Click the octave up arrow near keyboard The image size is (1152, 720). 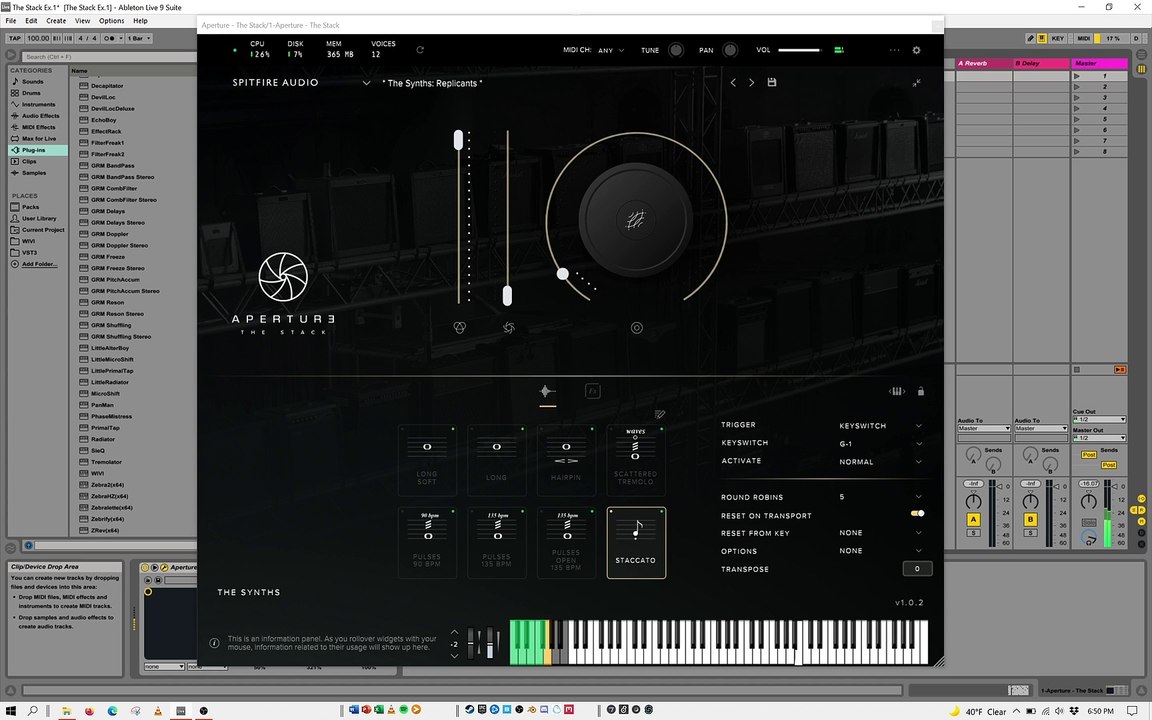click(454, 633)
